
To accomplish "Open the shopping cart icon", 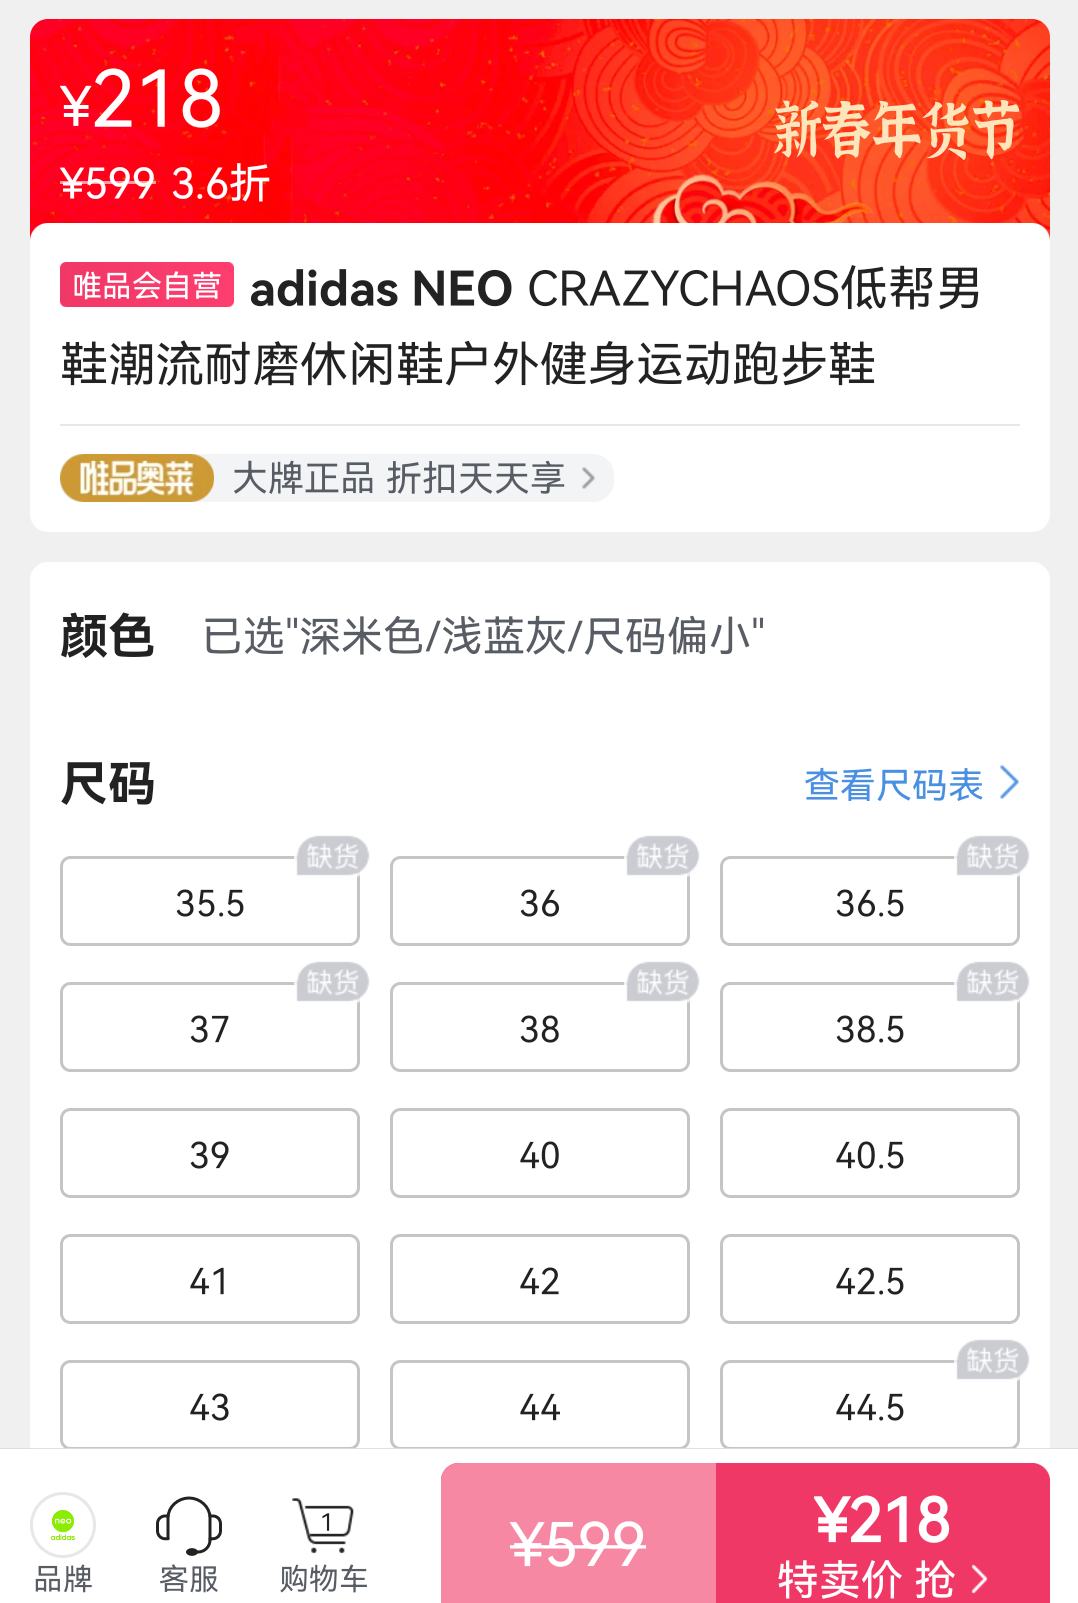I will click(324, 1526).
